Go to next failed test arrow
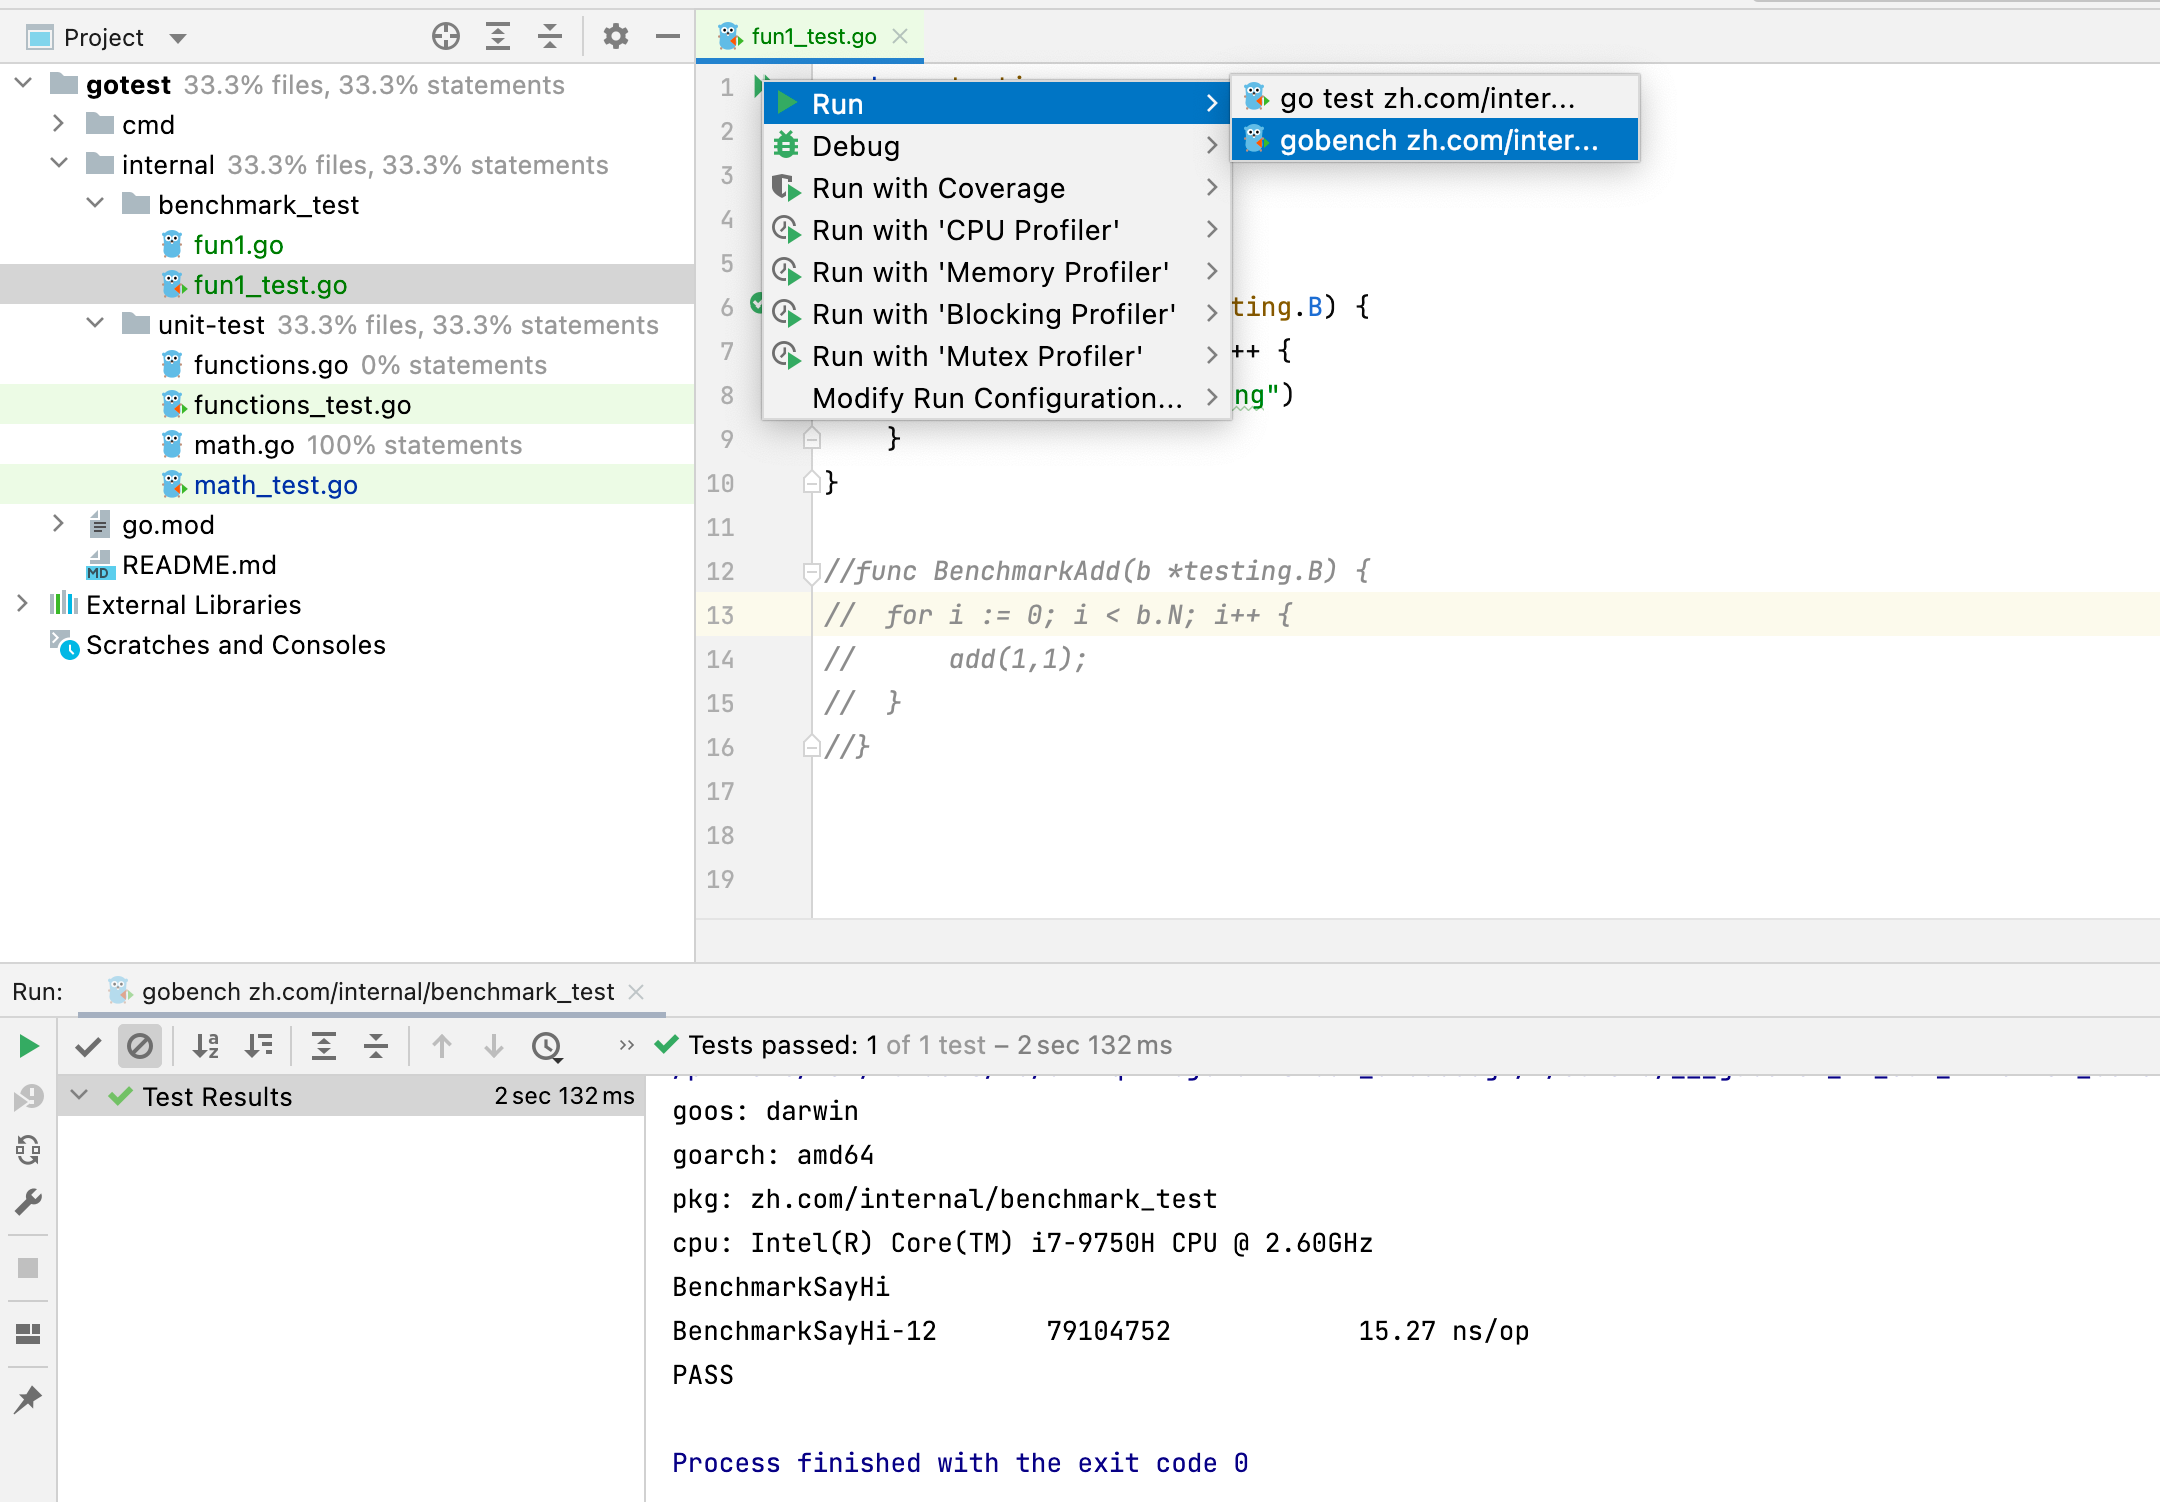The width and height of the screenshot is (2160, 1502). click(x=494, y=1046)
